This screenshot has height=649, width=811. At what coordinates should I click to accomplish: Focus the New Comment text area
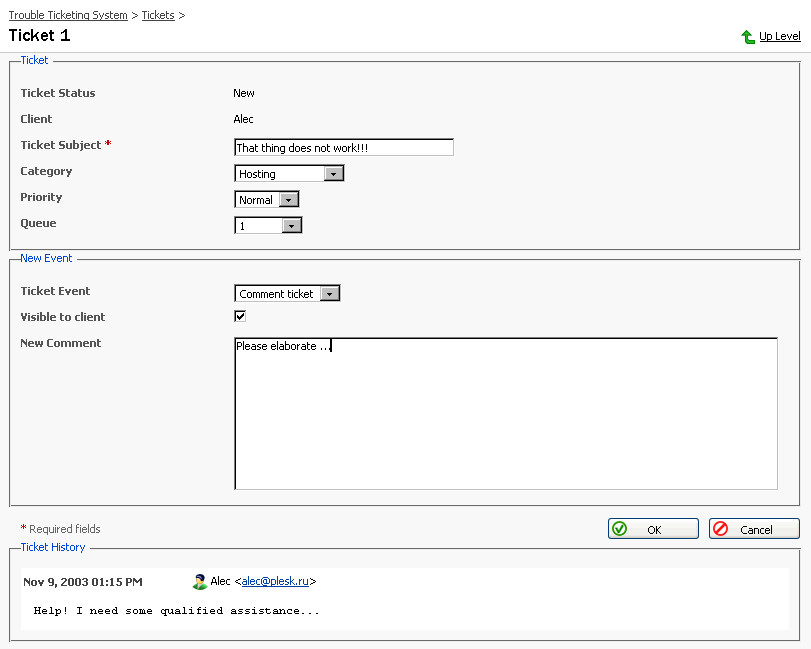click(x=505, y=413)
